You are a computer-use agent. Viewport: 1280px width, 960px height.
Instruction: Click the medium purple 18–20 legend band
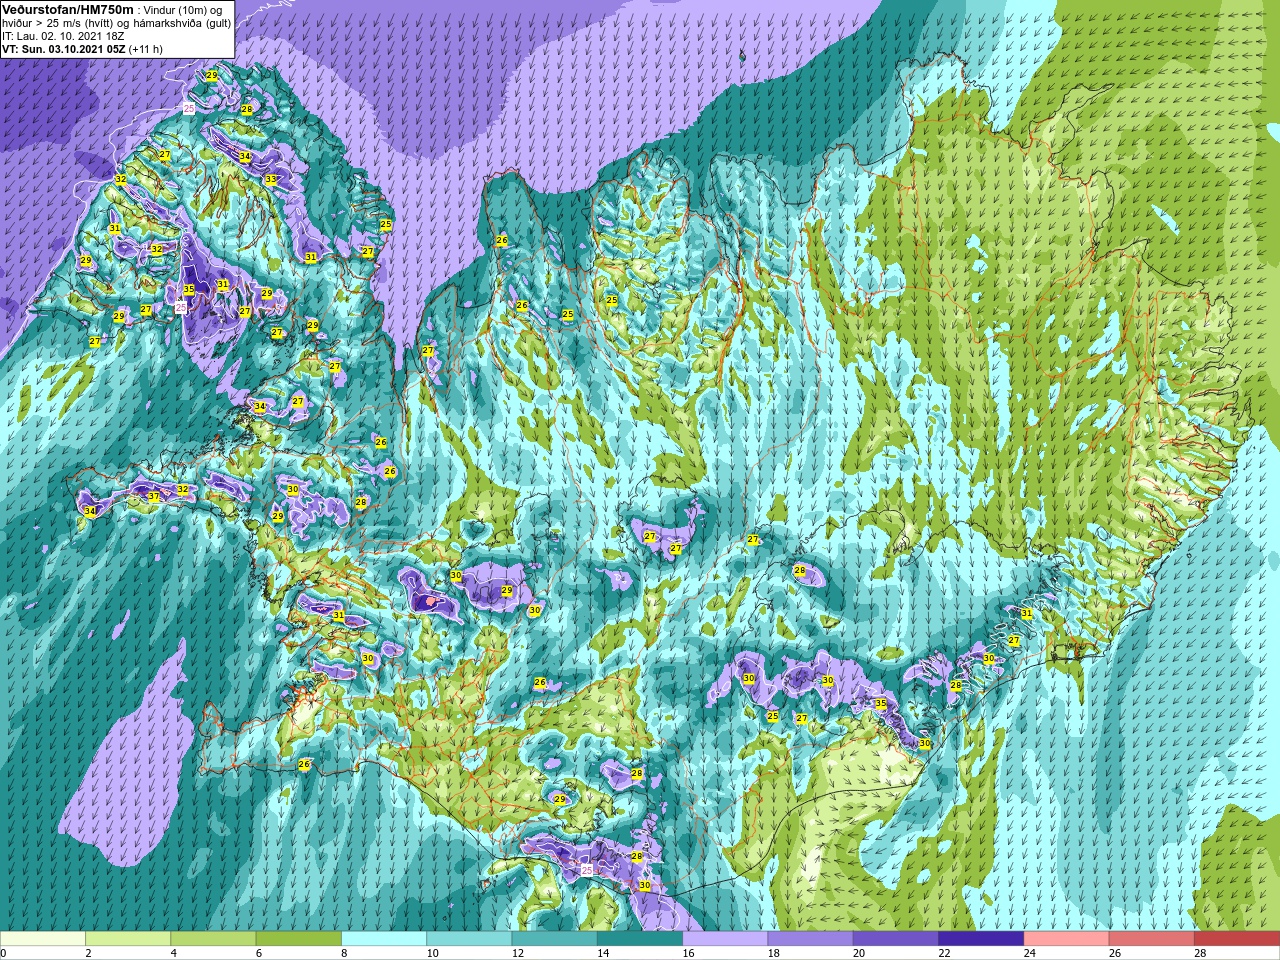pyautogui.click(x=810, y=939)
